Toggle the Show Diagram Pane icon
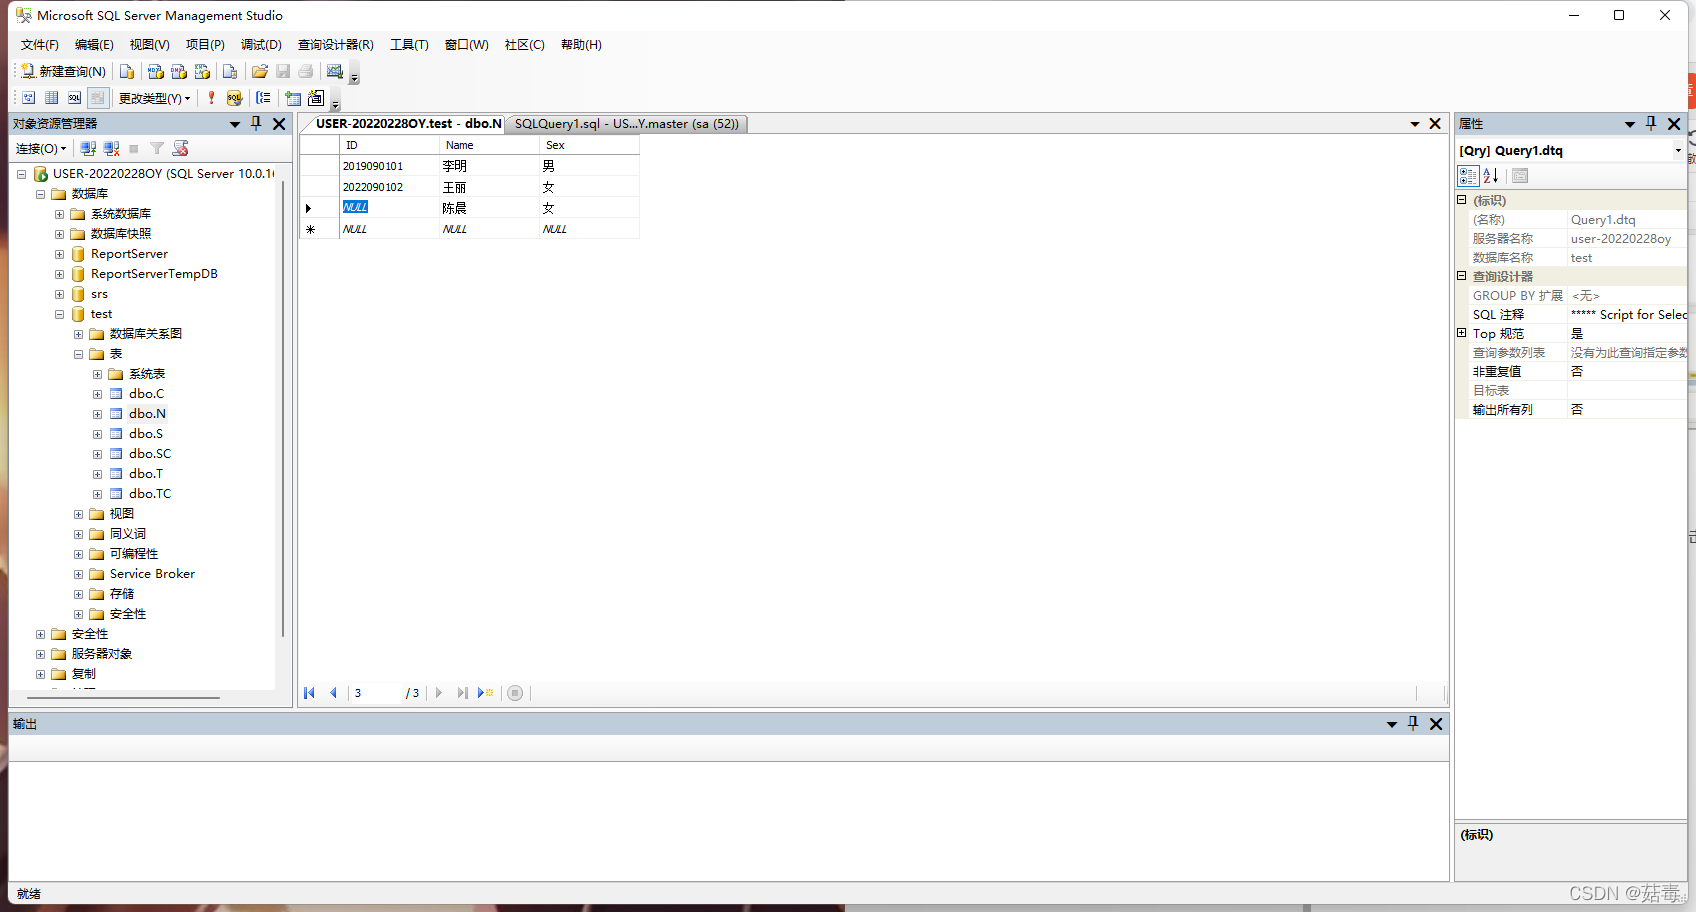The image size is (1696, 912). click(x=28, y=98)
